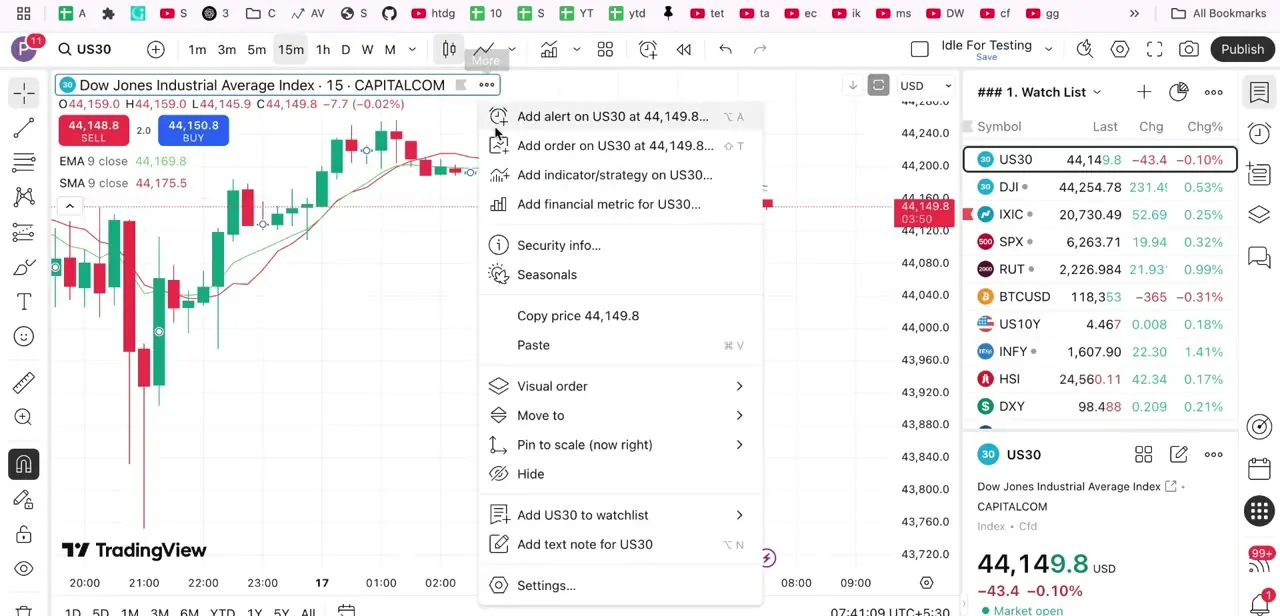
Task: Open the alerts clock panel in right sidebar
Action: pos(1259,134)
